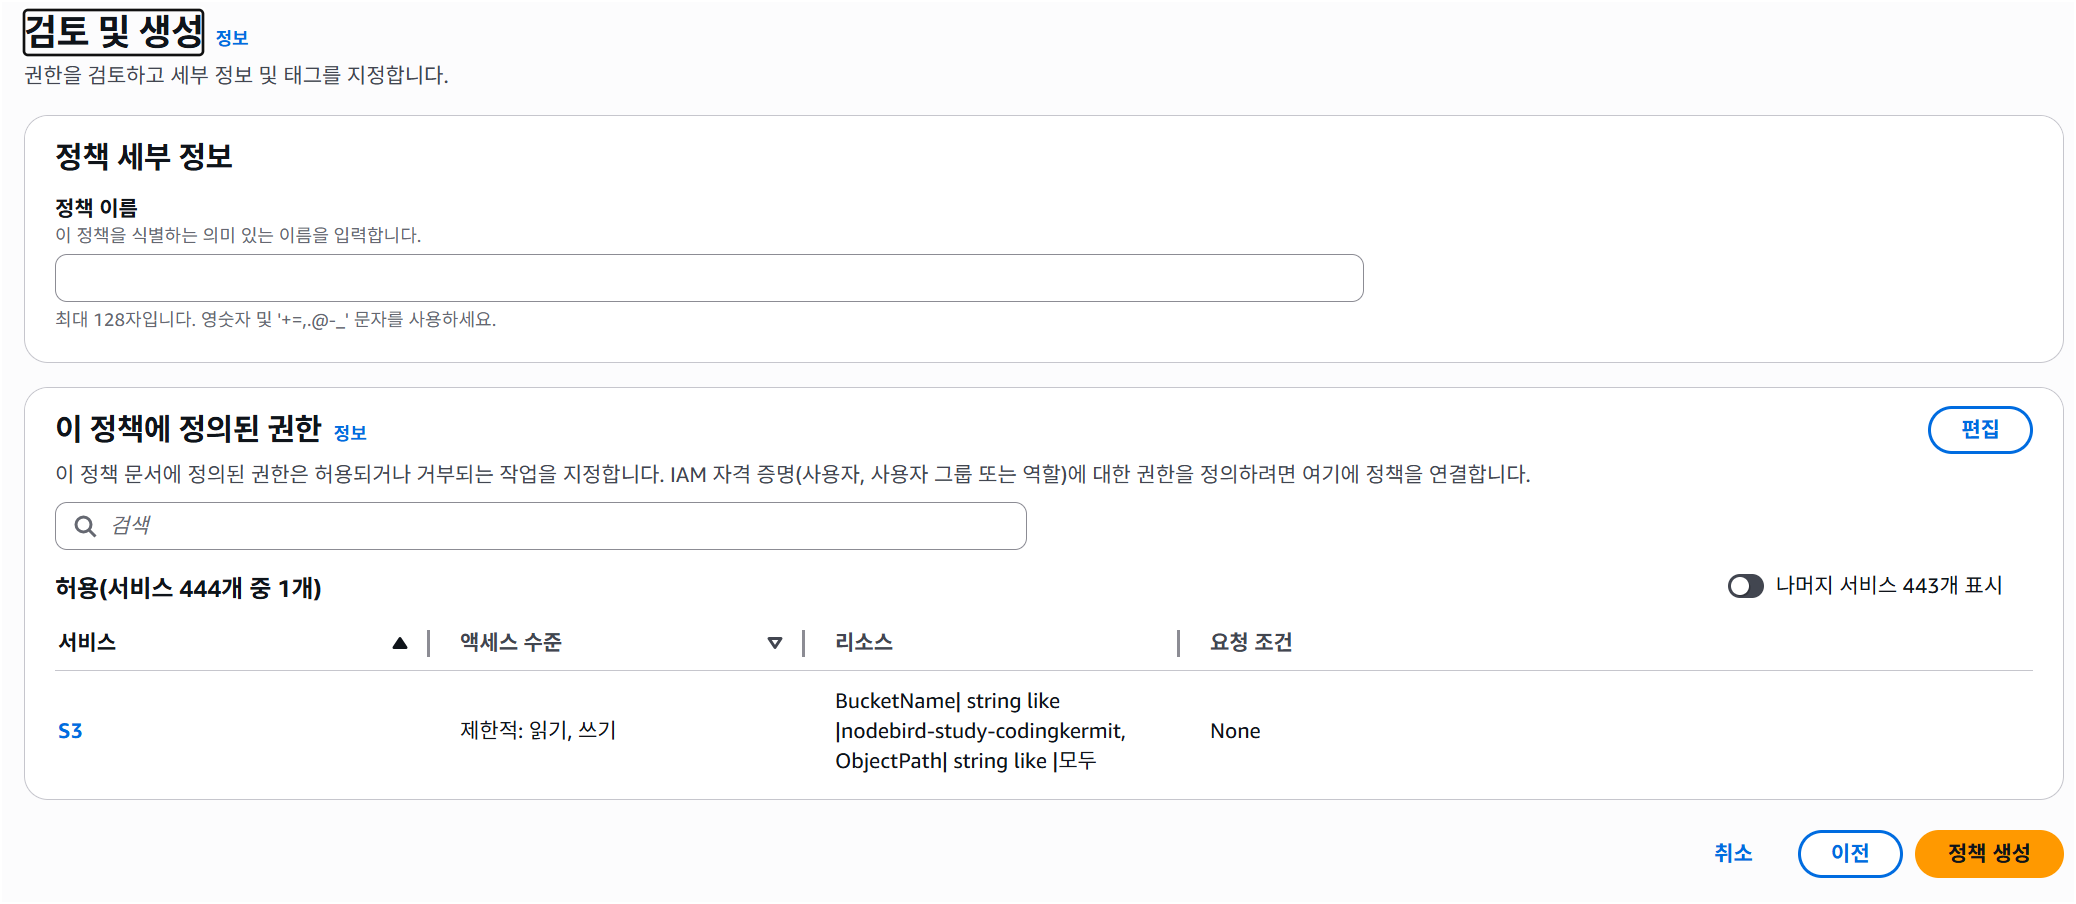Viewport: 2076px width, 904px height.
Task: Click the 정책 생성 button
Action: (x=1988, y=854)
